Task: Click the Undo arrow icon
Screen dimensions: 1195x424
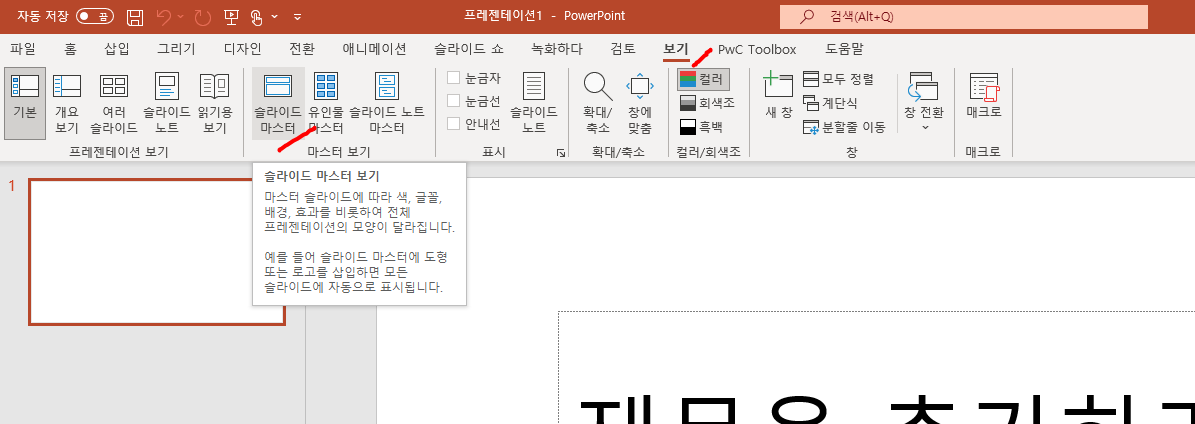Action: (x=164, y=16)
